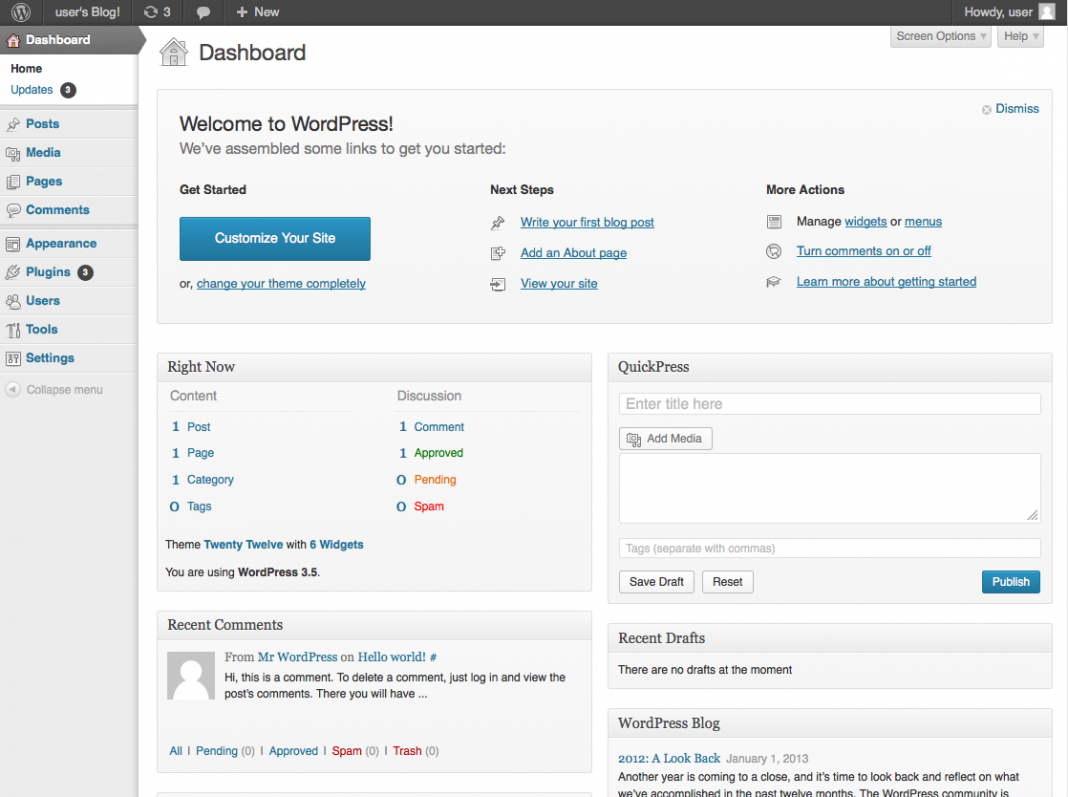
Task: Click the Media icon in sidebar
Action: [x=13, y=153]
